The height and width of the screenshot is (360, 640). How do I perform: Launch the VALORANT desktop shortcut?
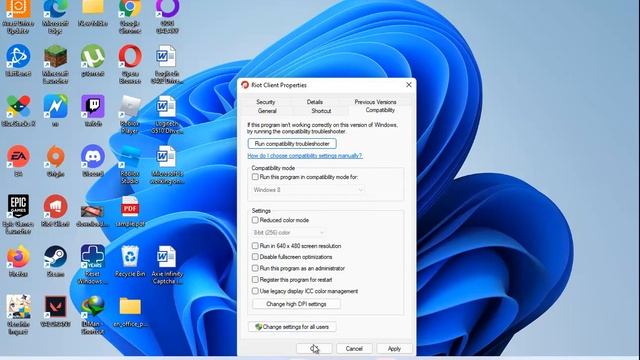[x=56, y=307]
